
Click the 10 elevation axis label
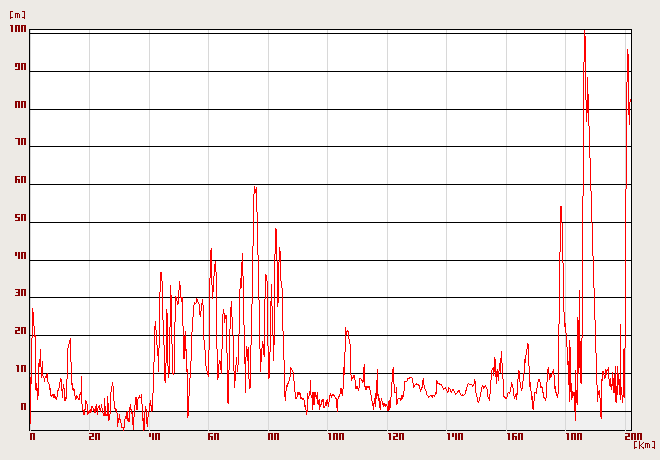pyautogui.click(x=20, y=369)
